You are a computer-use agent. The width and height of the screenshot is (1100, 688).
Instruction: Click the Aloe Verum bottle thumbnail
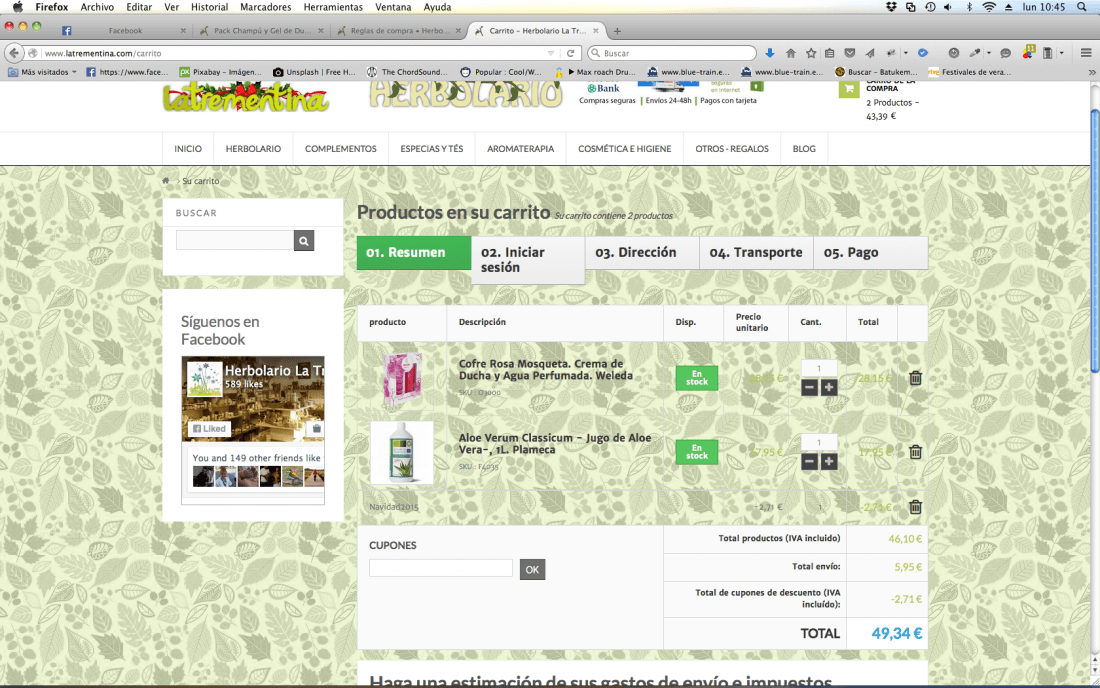pyautogui.click(x=402, y=452)
